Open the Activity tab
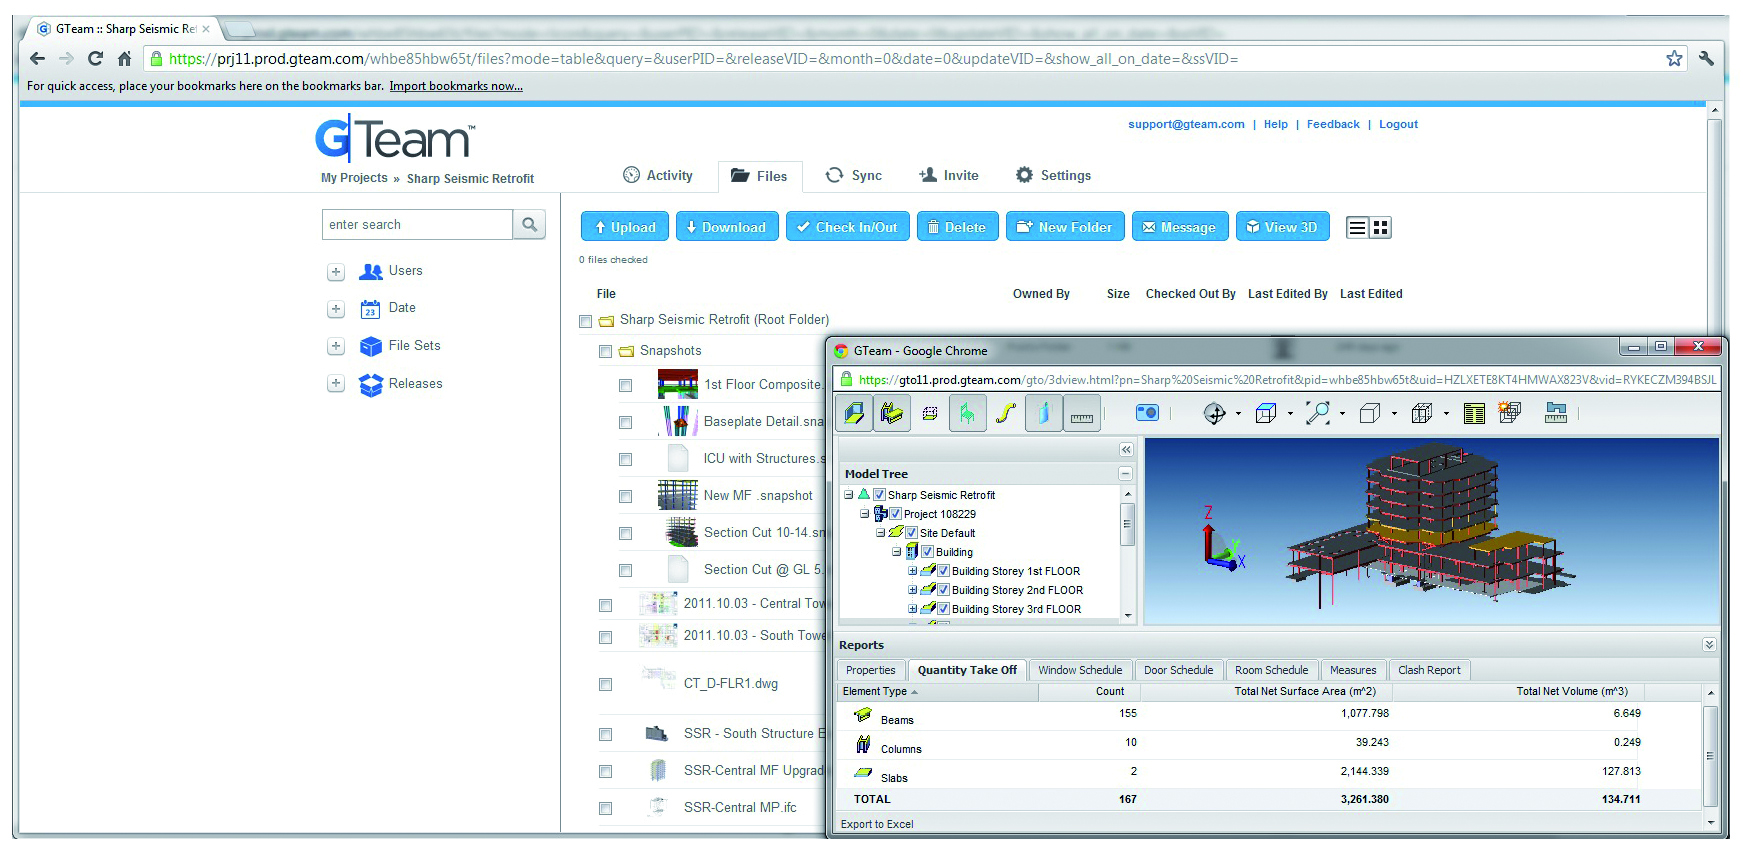This screenshot has width=1743, height=852. click(x=658, y=175)
